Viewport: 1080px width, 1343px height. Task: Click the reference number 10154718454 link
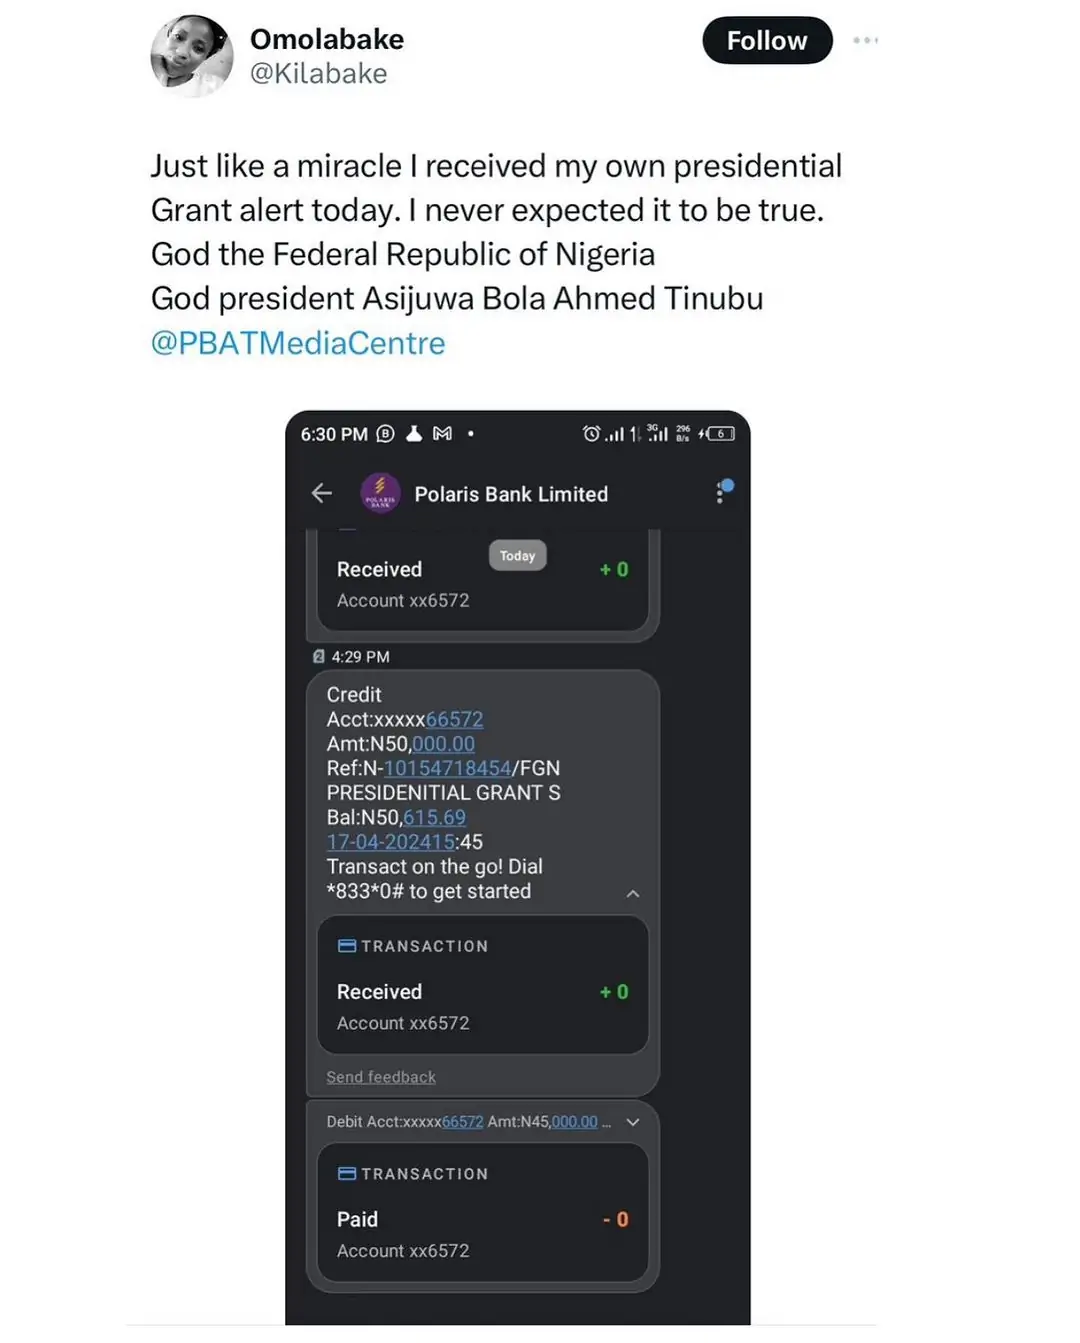(x=447, y=768)
